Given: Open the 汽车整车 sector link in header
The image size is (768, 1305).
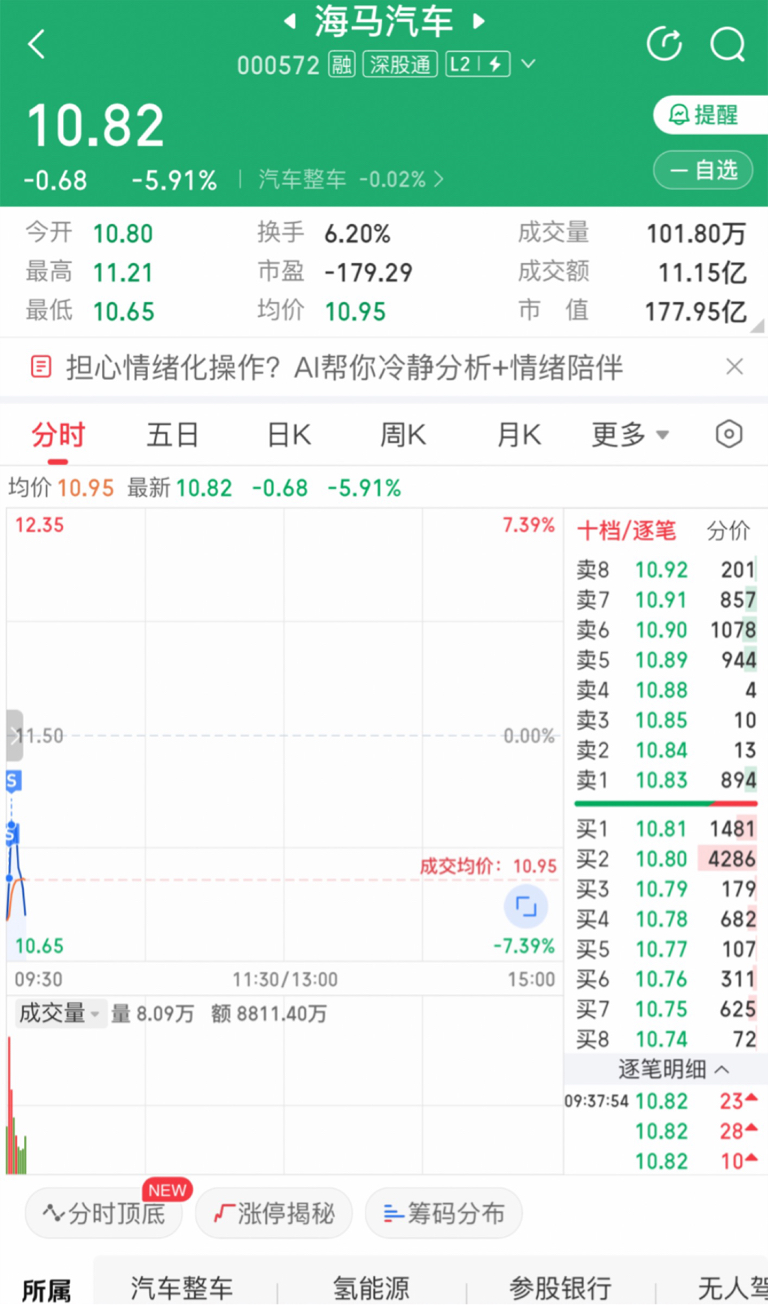Looking at the screenshot, I should [351, 180].
